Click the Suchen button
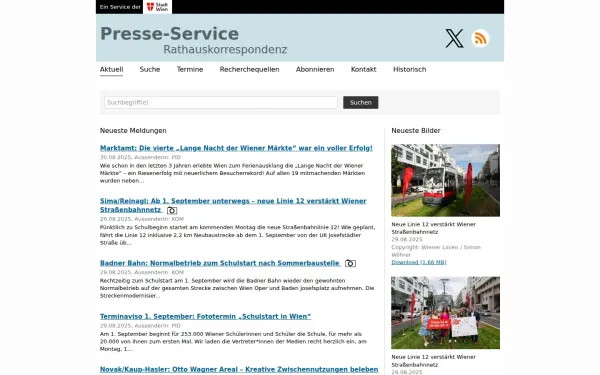This screenshot has height=375, width=600. click(x=360, y=103)
